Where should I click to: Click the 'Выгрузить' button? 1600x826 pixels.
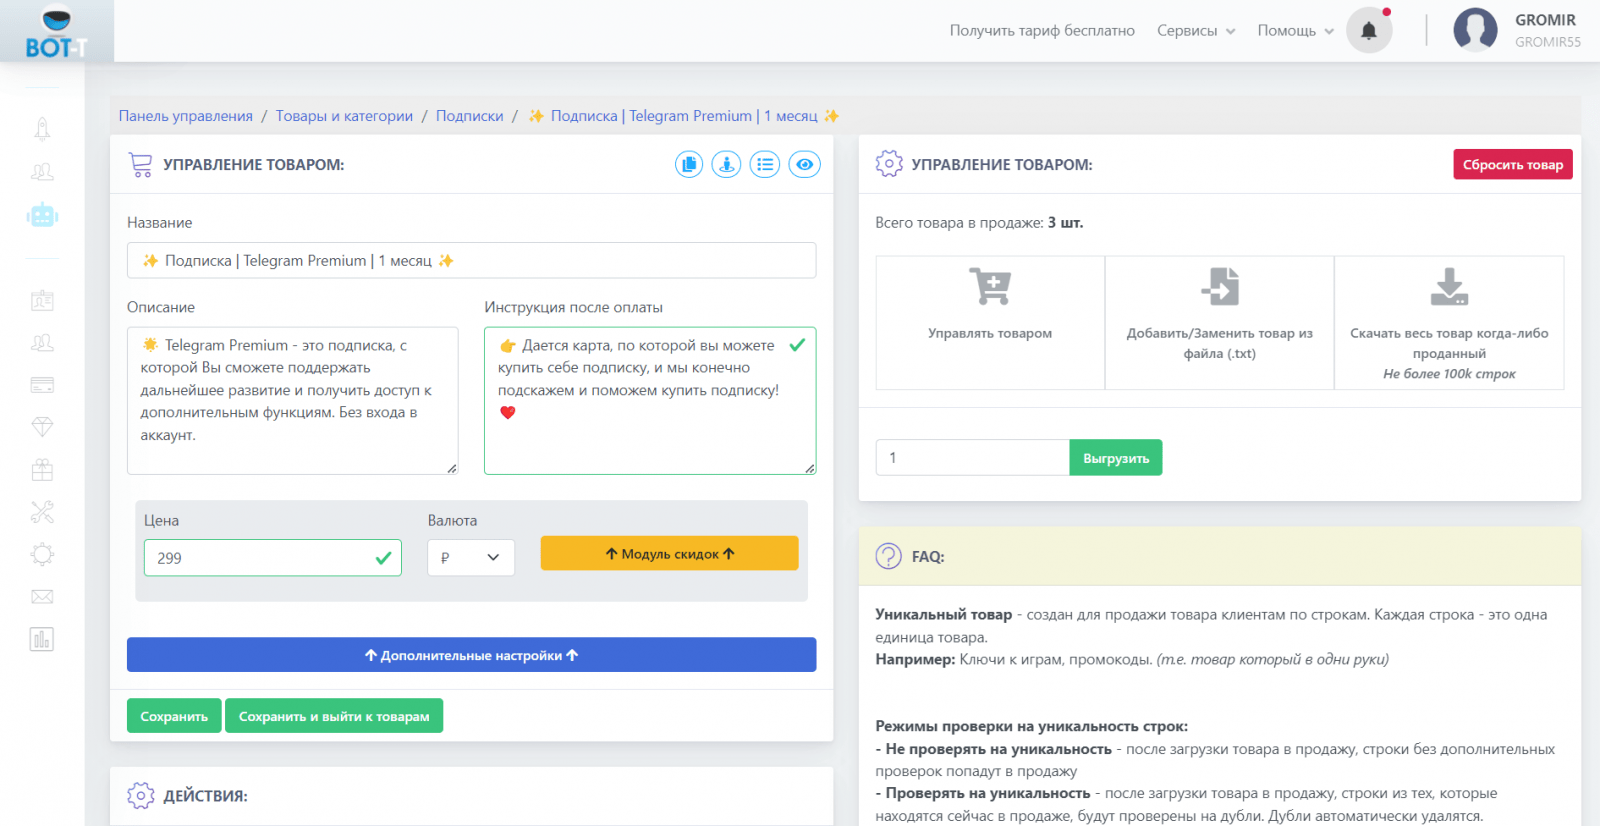tap(1116, 458)
